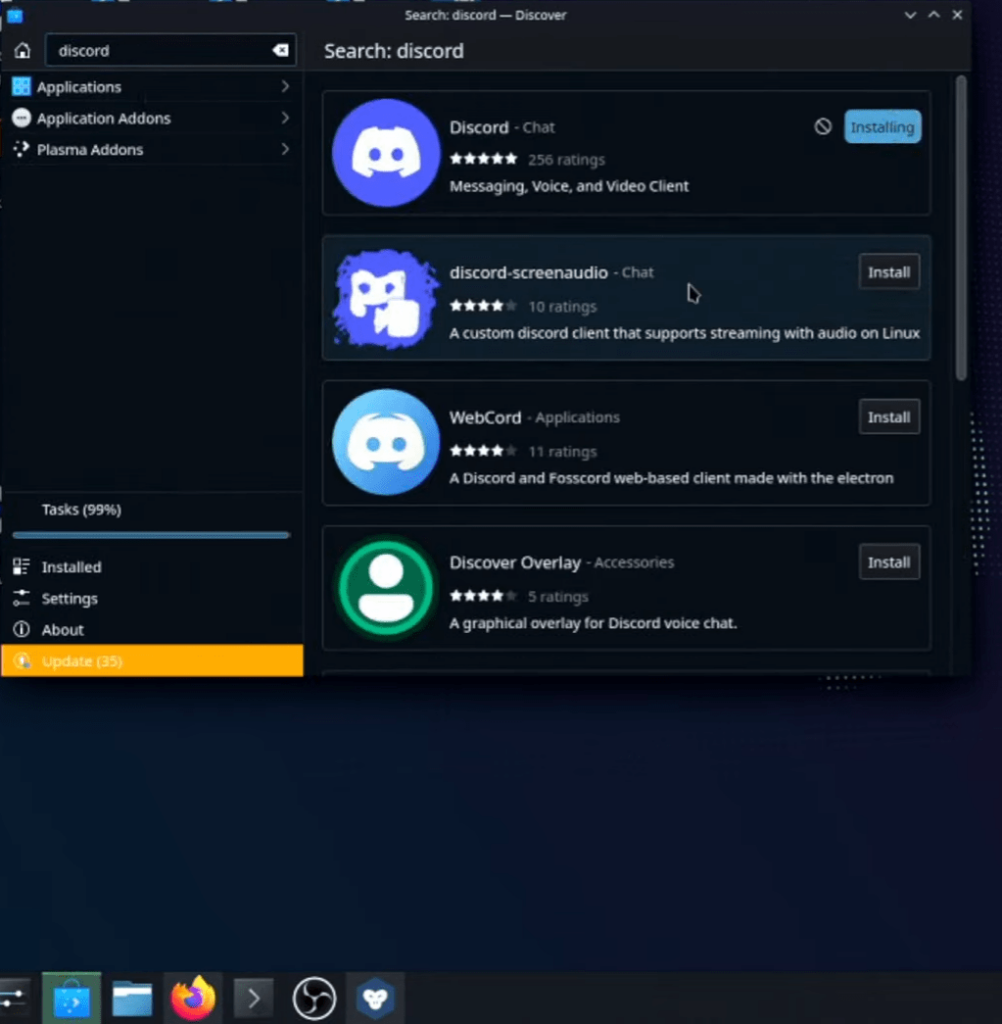Viewport: 1002px width, 1024px height.
Task: Open the Settings section
Action: (x=152, y=598)
